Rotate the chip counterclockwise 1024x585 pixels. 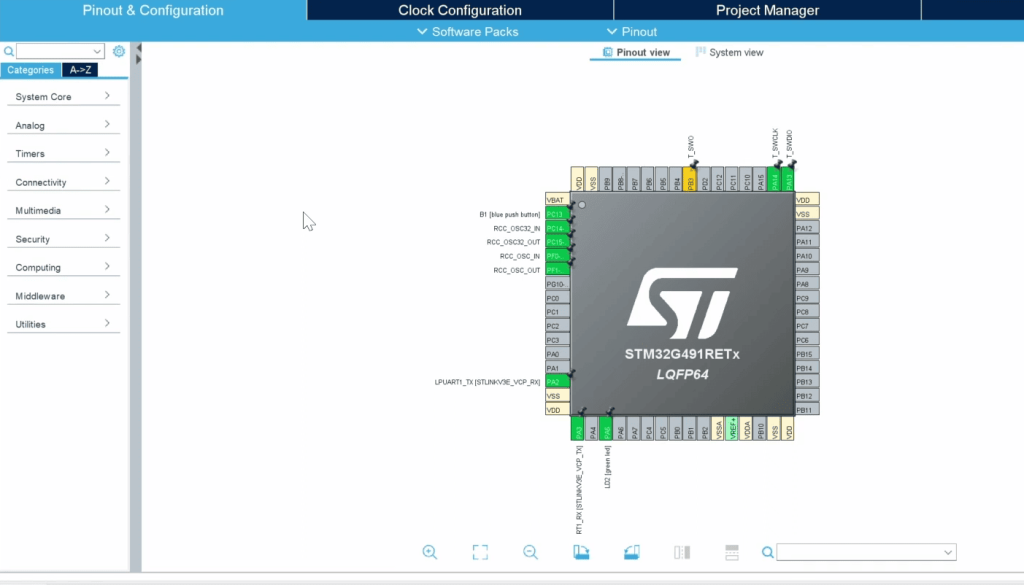pyautogui.click(x=631, y=551)
